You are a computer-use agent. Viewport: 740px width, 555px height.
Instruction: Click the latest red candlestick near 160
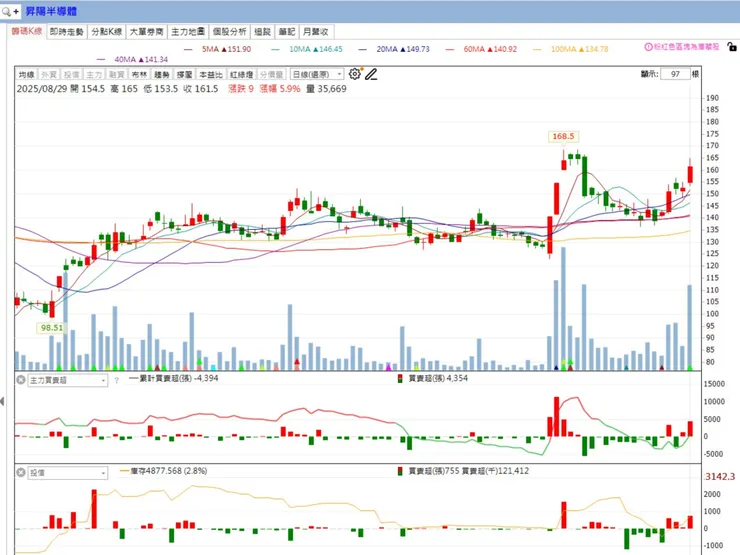click(690, 174)
